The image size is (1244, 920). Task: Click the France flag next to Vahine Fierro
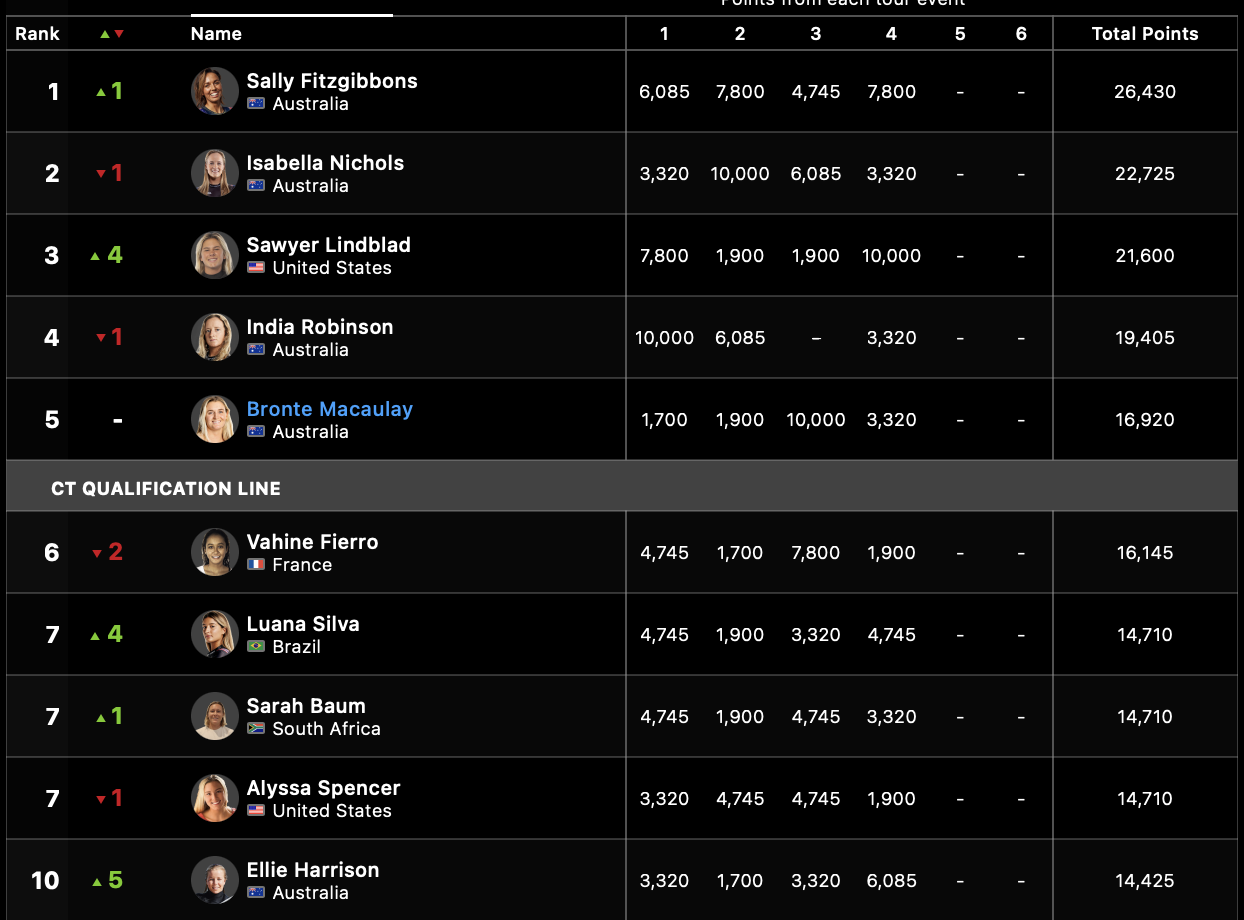(256, 565)
